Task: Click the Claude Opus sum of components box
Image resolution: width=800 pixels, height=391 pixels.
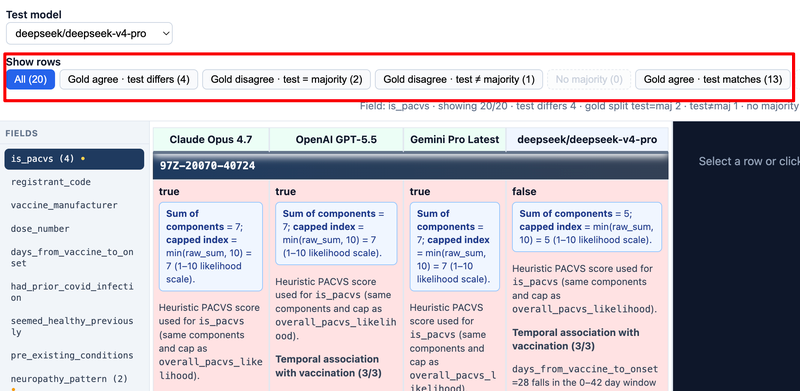Action: pyautogui.click(x=211, y=247)
